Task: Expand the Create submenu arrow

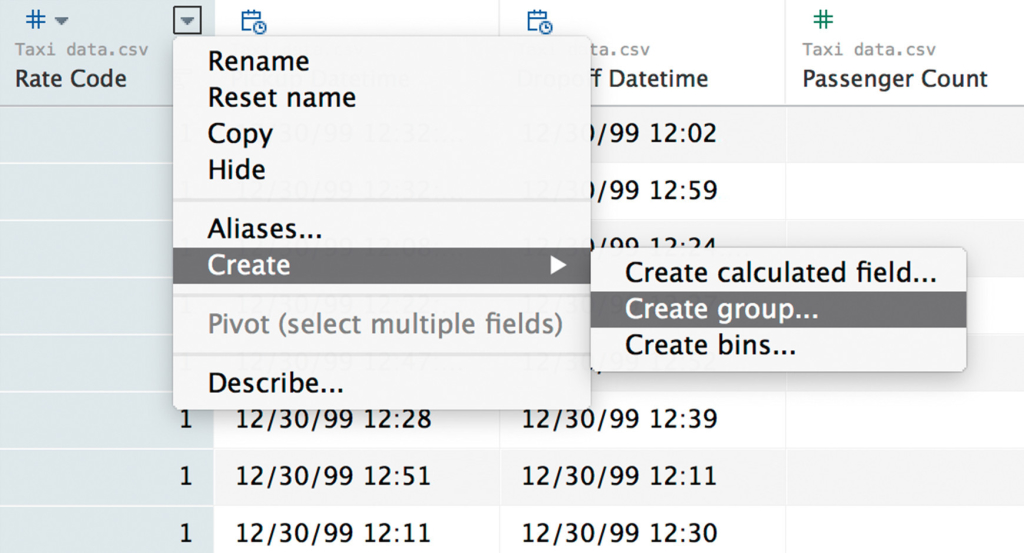Action: pyautogui.click(x=558, y=265)
